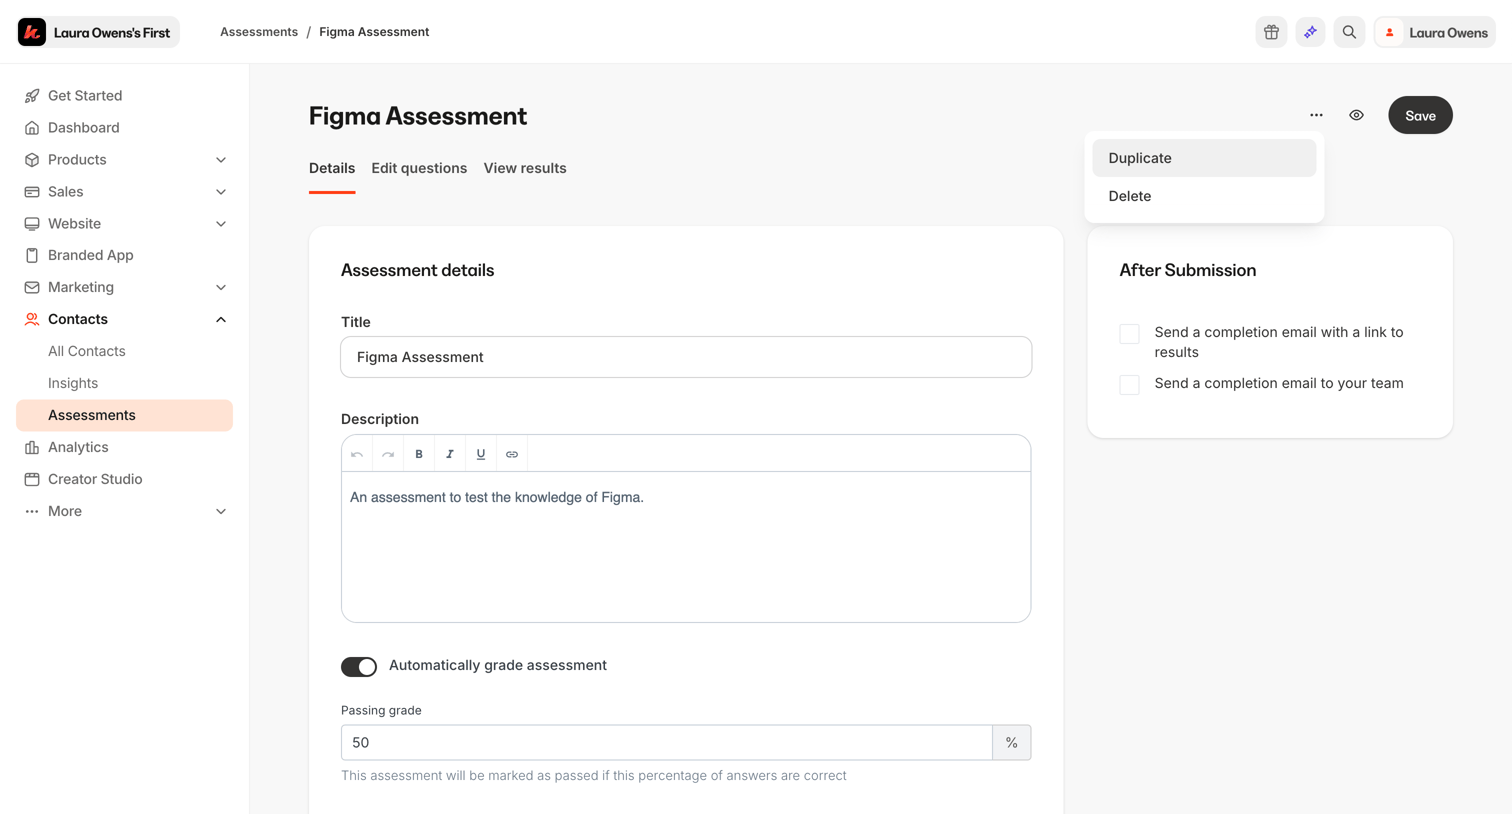Click the Products label in sidebar
The height and width of the screenshot is (814, 1512).
pos(77,160)
